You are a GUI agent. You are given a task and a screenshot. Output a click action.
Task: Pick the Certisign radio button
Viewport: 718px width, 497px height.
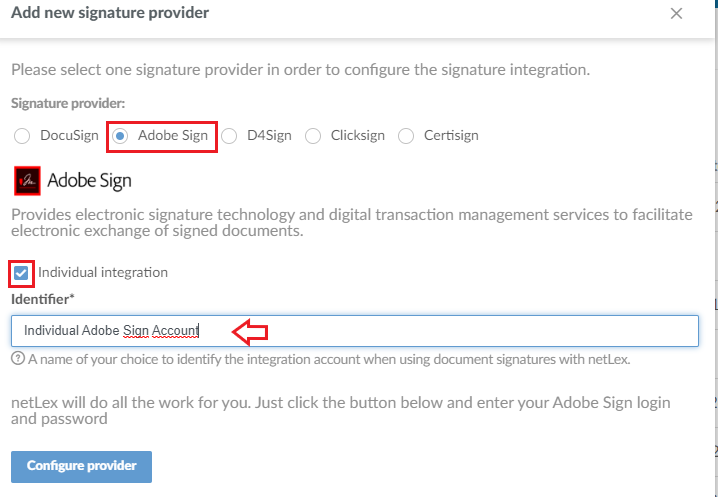[406, 136]
